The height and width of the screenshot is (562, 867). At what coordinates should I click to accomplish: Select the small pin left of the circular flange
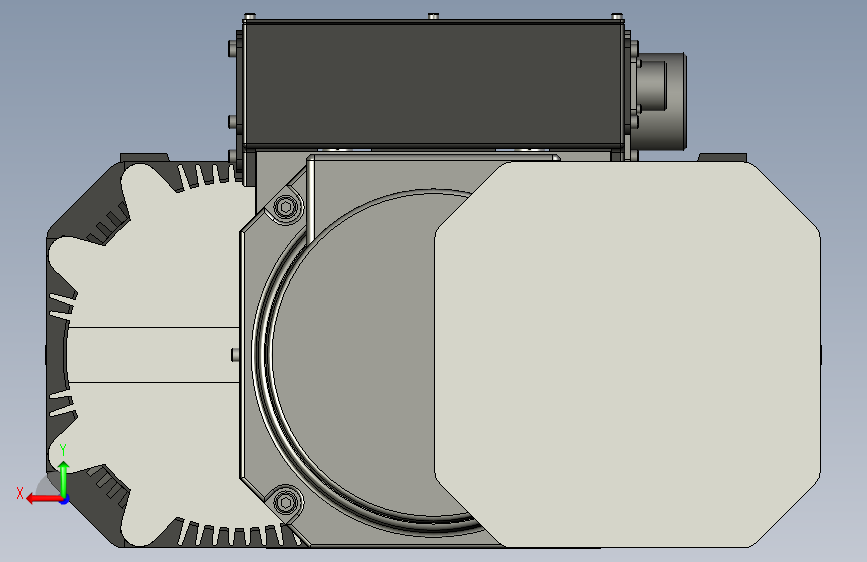(235, 355)
